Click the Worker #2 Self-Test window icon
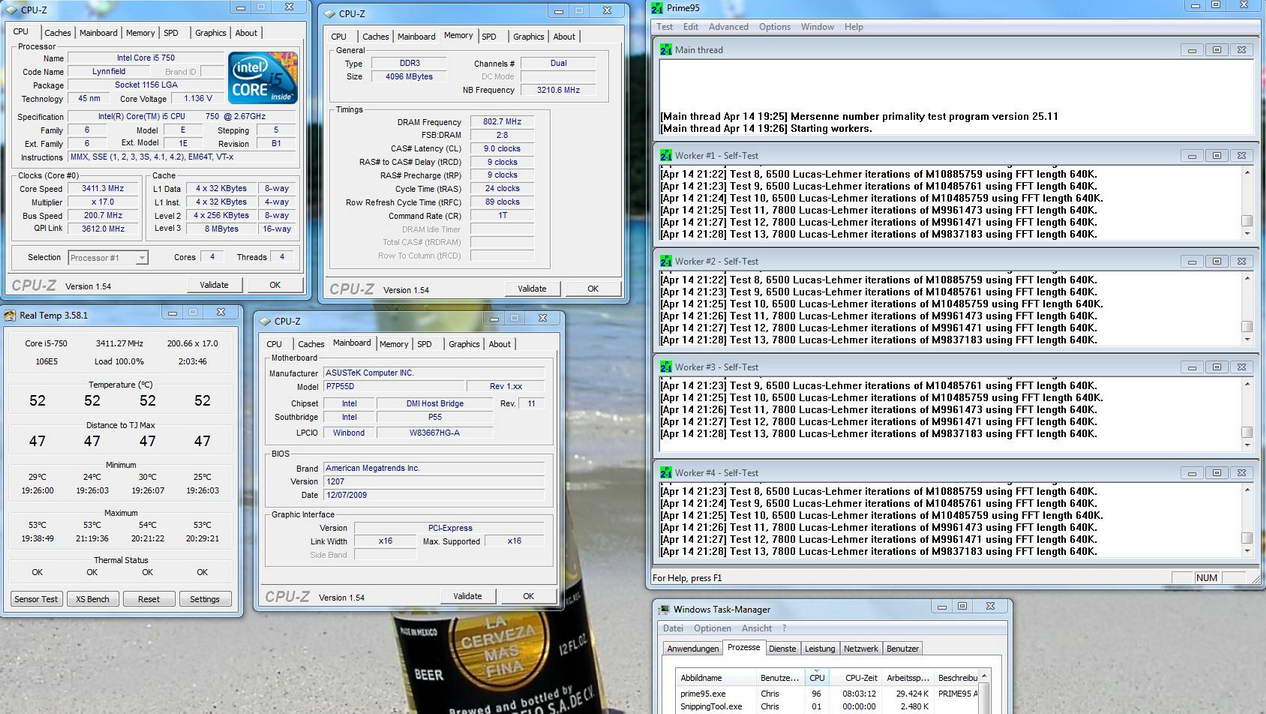Viewport: 1266px width, 714px height. (666, 261)
